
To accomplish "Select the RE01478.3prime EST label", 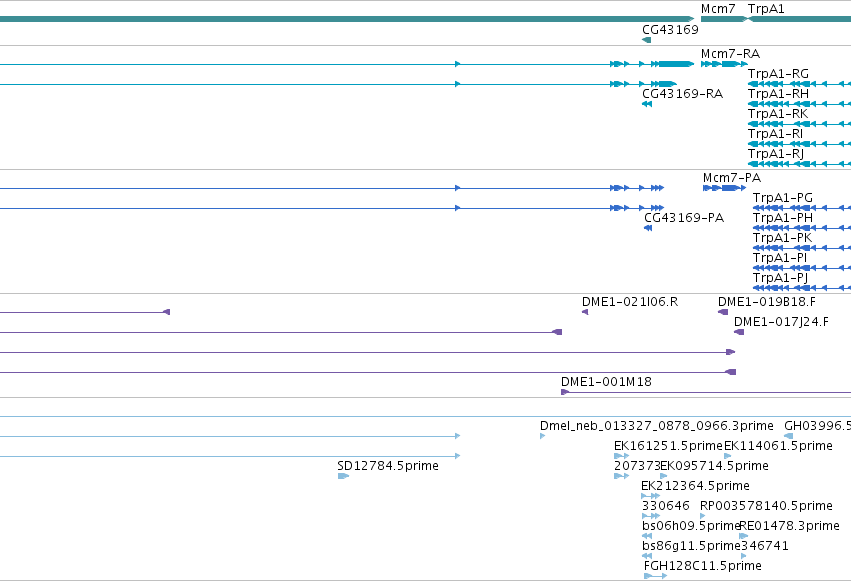I will click(x=790, y=526).
